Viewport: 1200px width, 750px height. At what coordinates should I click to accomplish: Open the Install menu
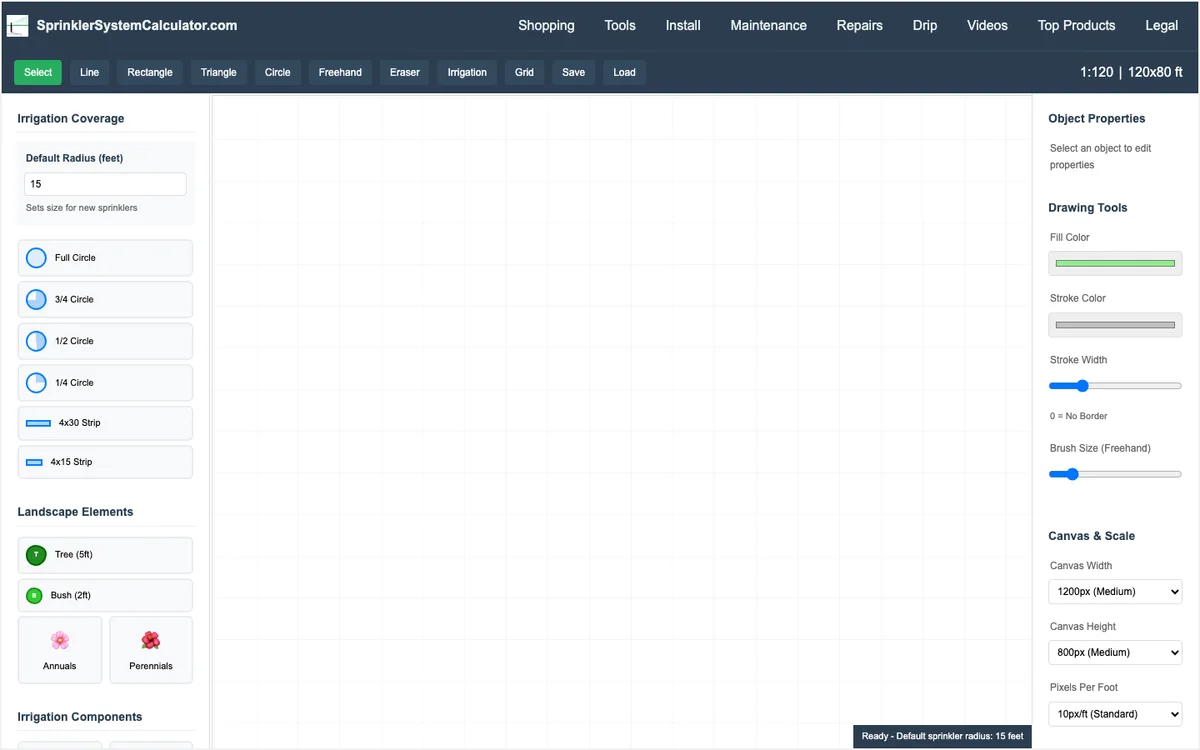click(683, 26)
